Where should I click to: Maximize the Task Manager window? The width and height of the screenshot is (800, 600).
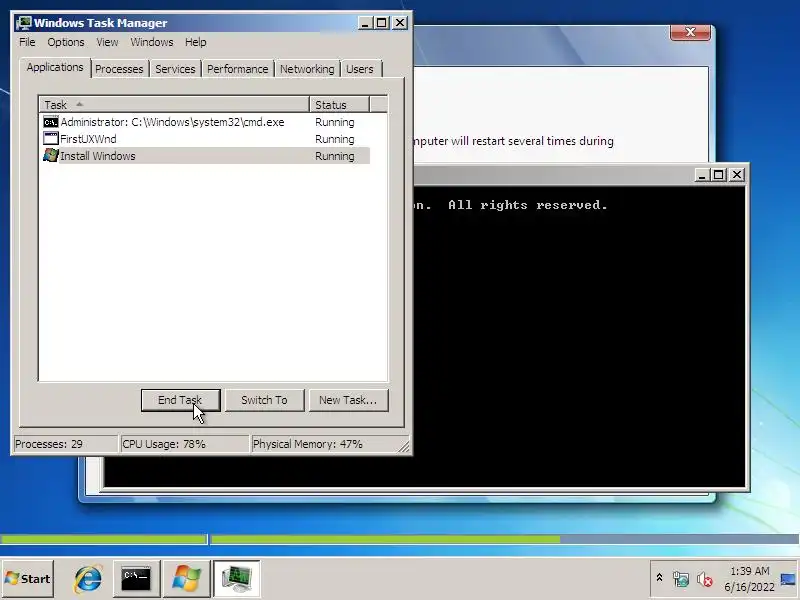(381, 23)
